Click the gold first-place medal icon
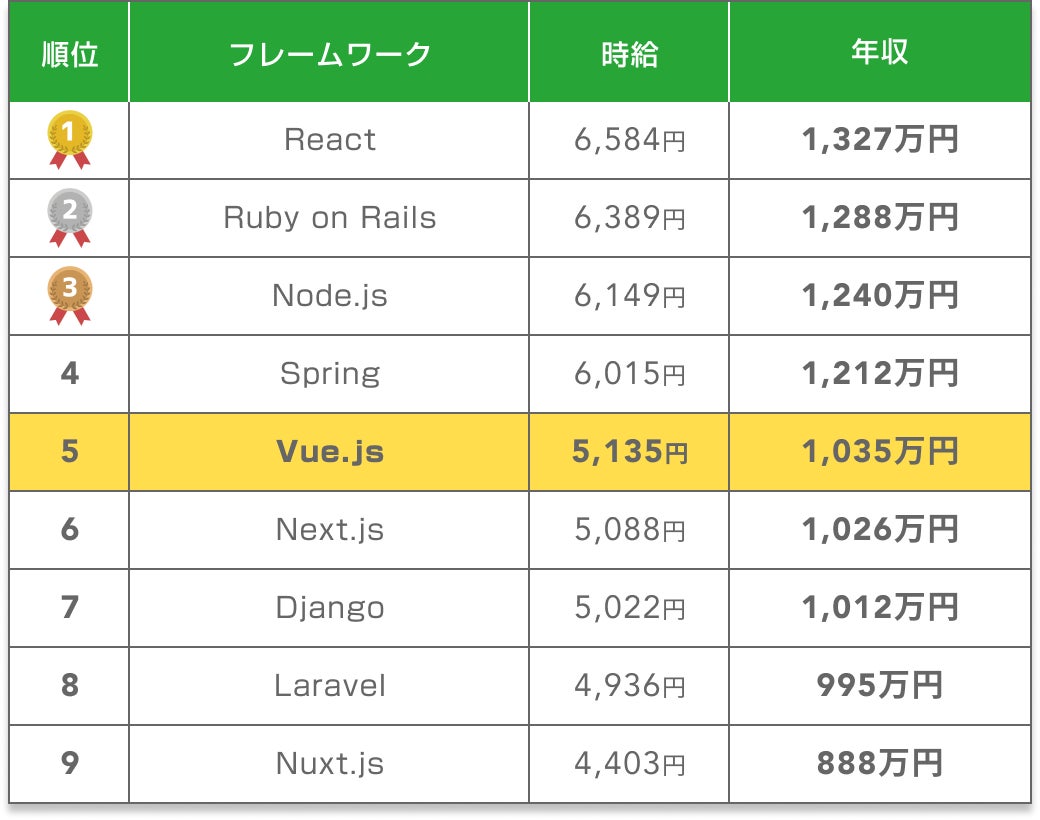The height and width of the screenshot is (820, 1040). coord(70,139)
